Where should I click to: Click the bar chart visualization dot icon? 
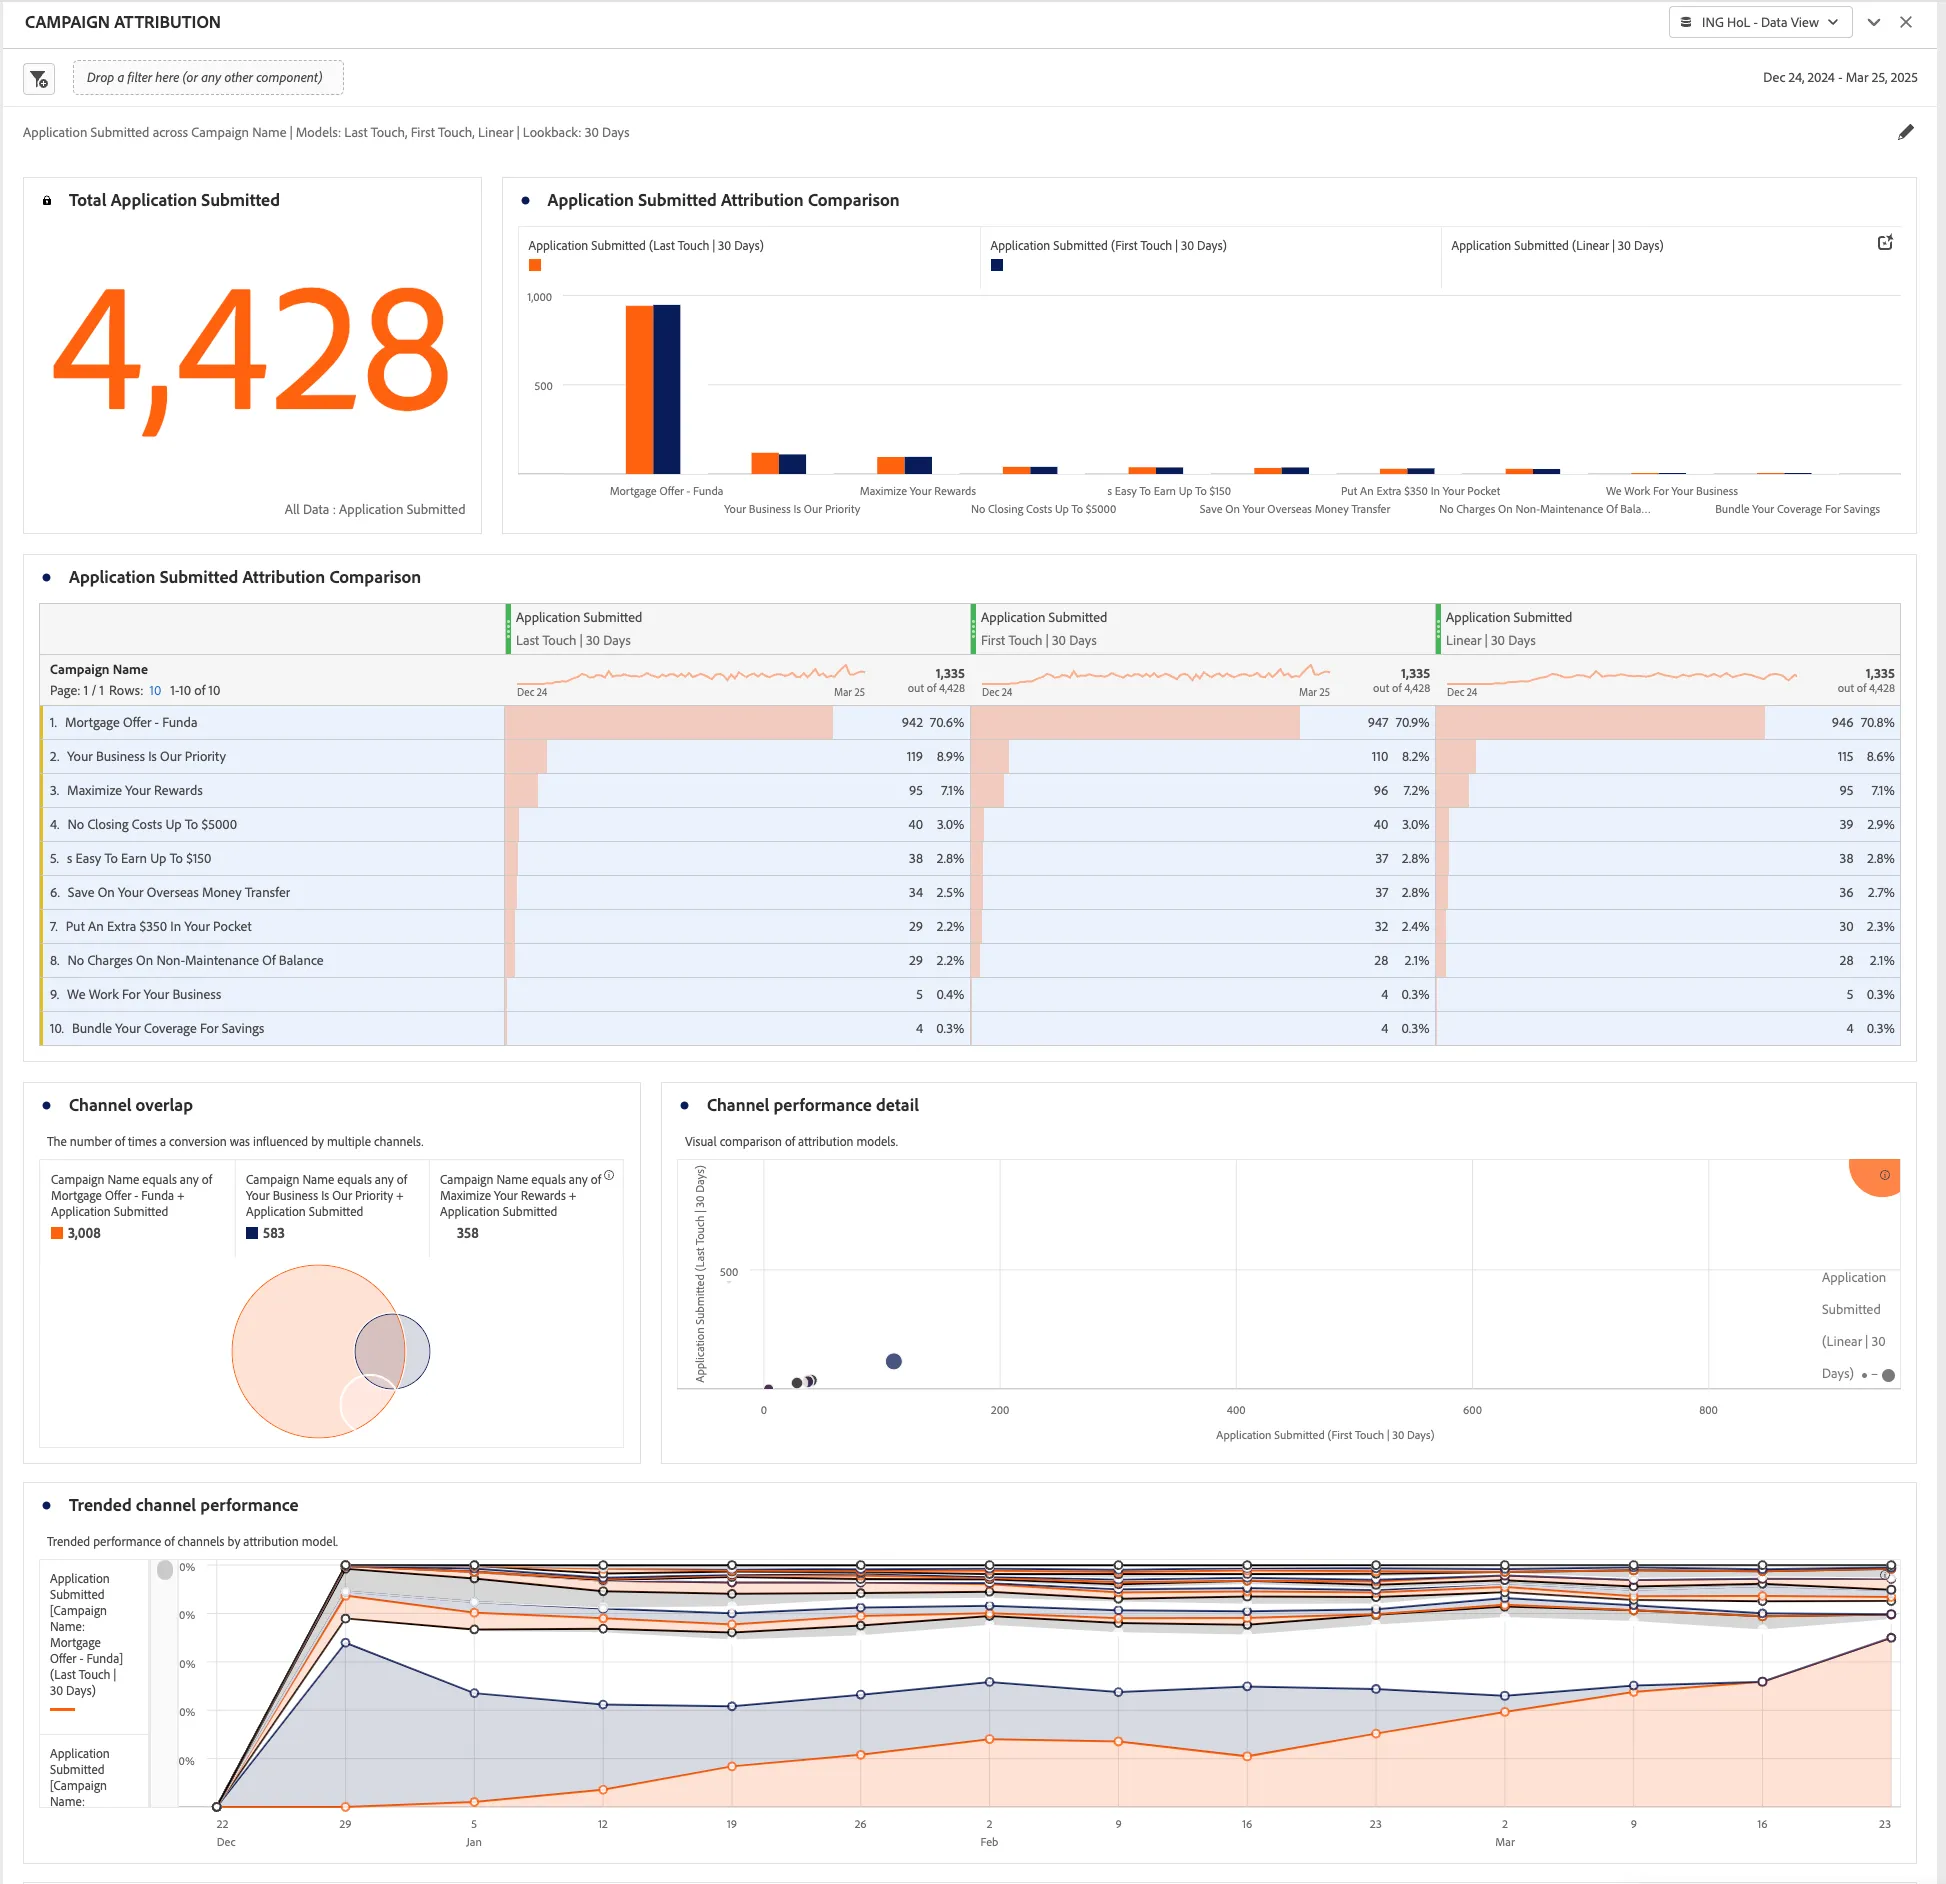(x=526, y=201)
